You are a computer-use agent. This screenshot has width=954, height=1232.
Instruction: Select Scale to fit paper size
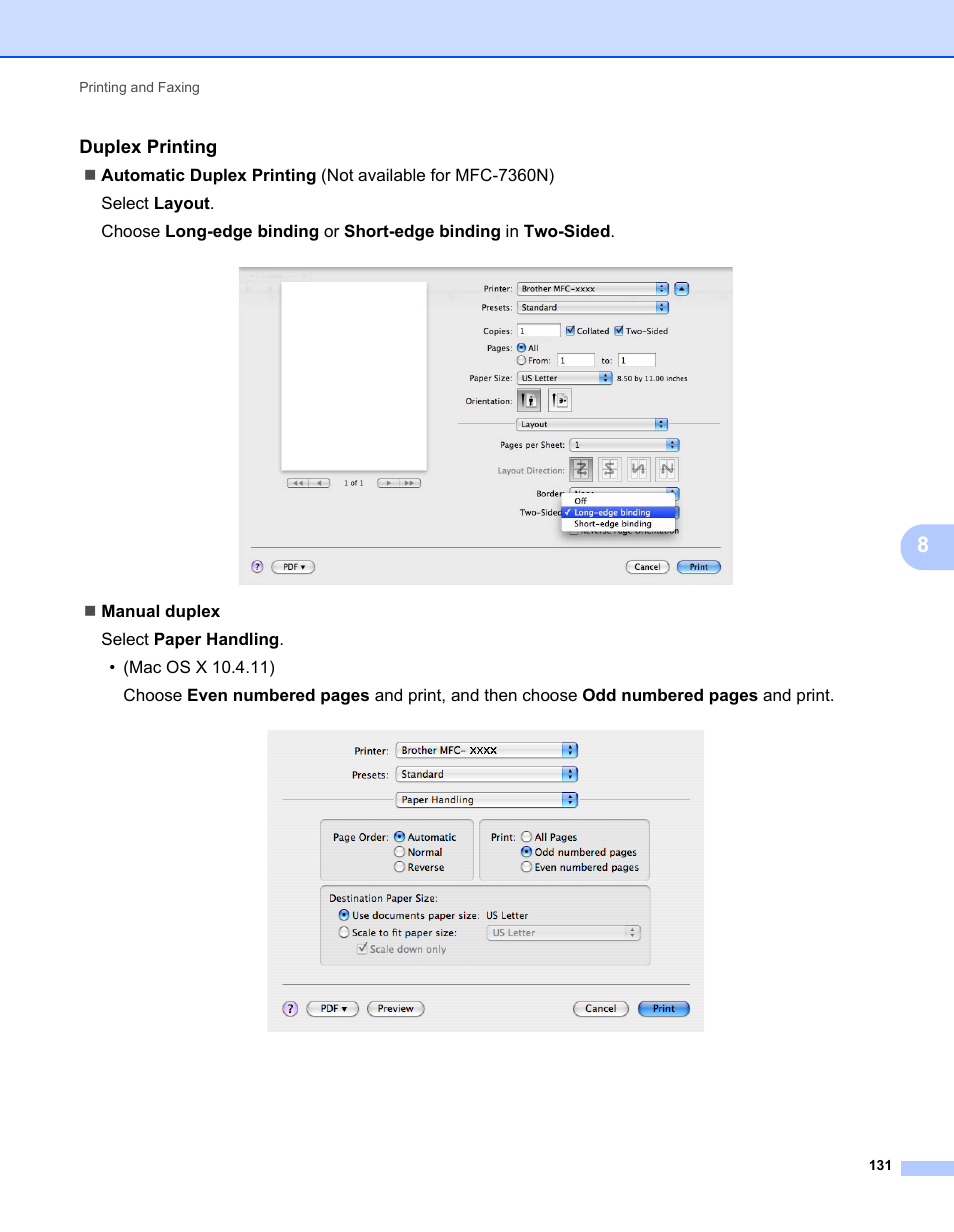tap(344, 932)
